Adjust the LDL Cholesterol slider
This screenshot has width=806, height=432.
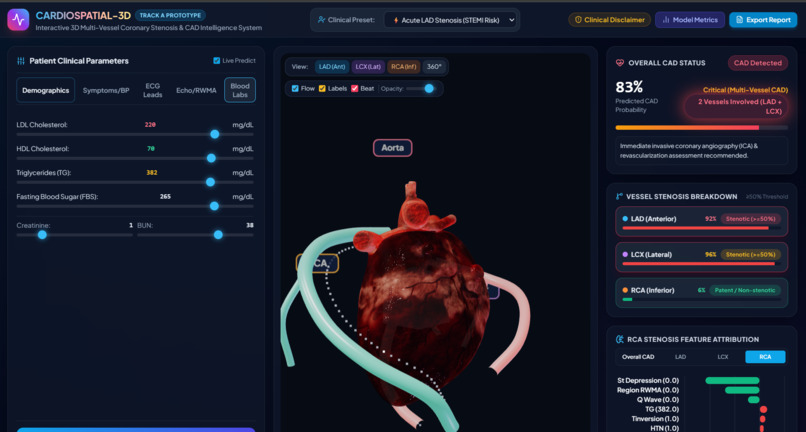pyautogui.click(x=135, y=134)
